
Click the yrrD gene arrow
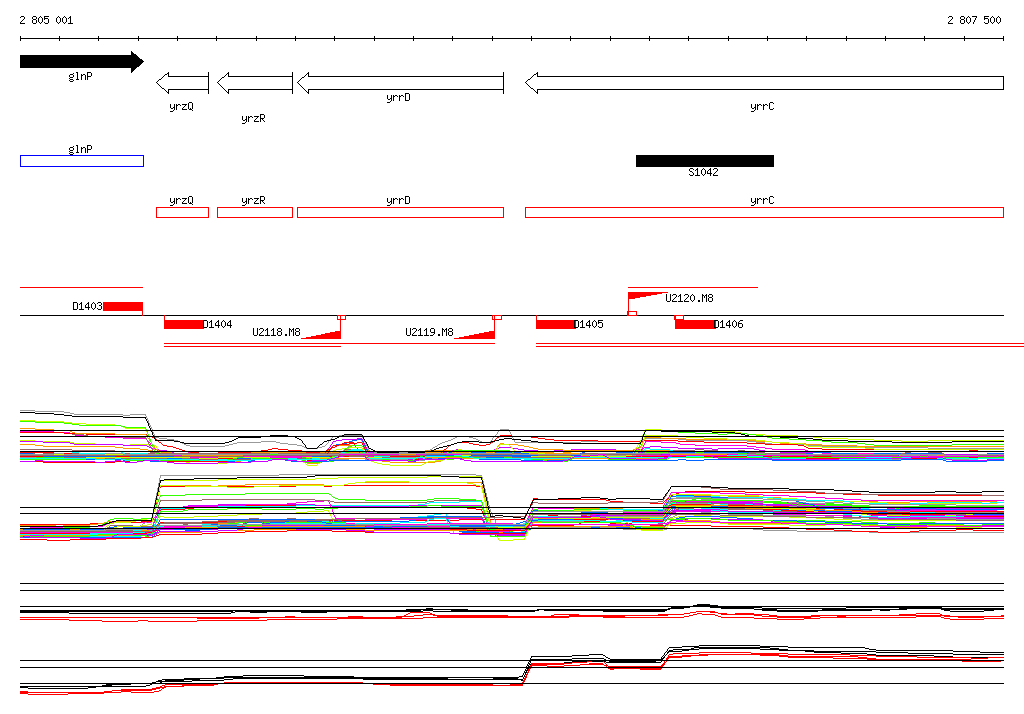click(x=400, y=83)
